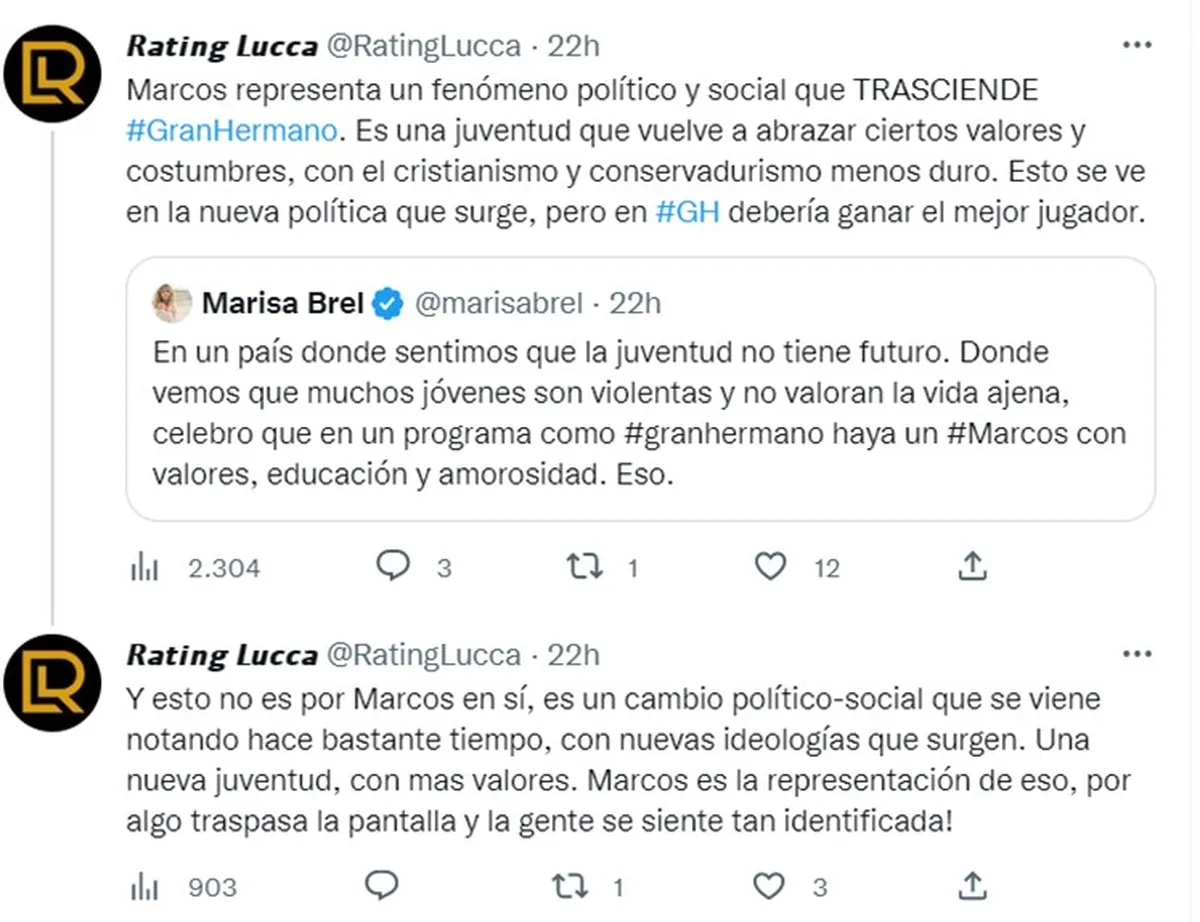Reply to the first Rating Lucca tweet
Image resolution: width=1200 pixels, height=922 pixels.
pyautogui.click(x=393, y=567)
